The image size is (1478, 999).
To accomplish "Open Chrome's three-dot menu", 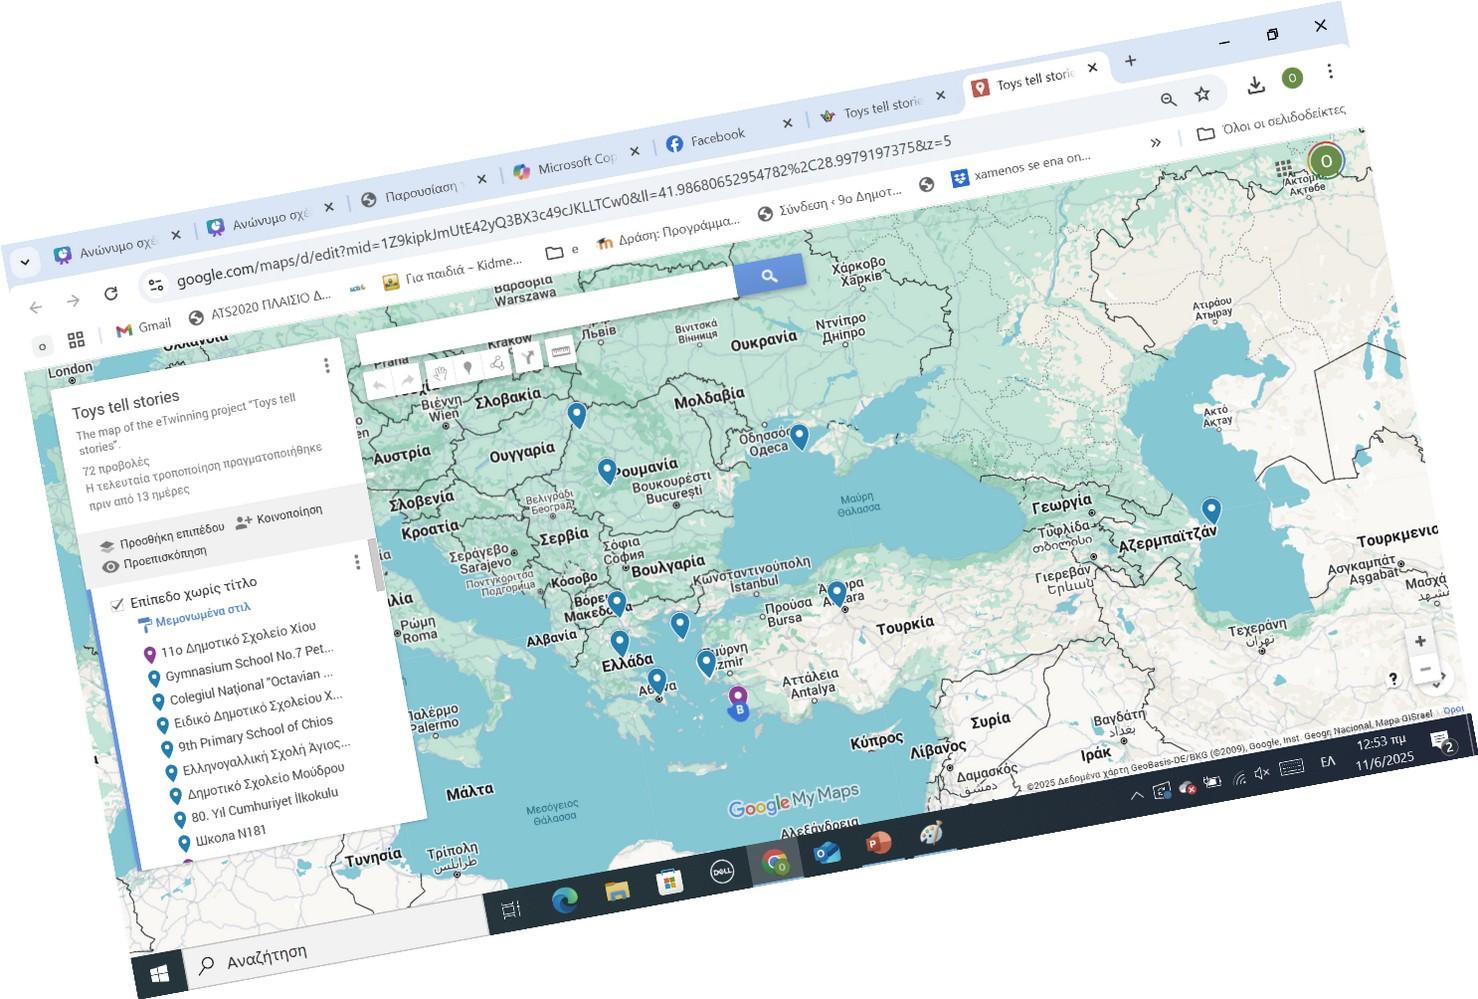I will pos(1330,72).
